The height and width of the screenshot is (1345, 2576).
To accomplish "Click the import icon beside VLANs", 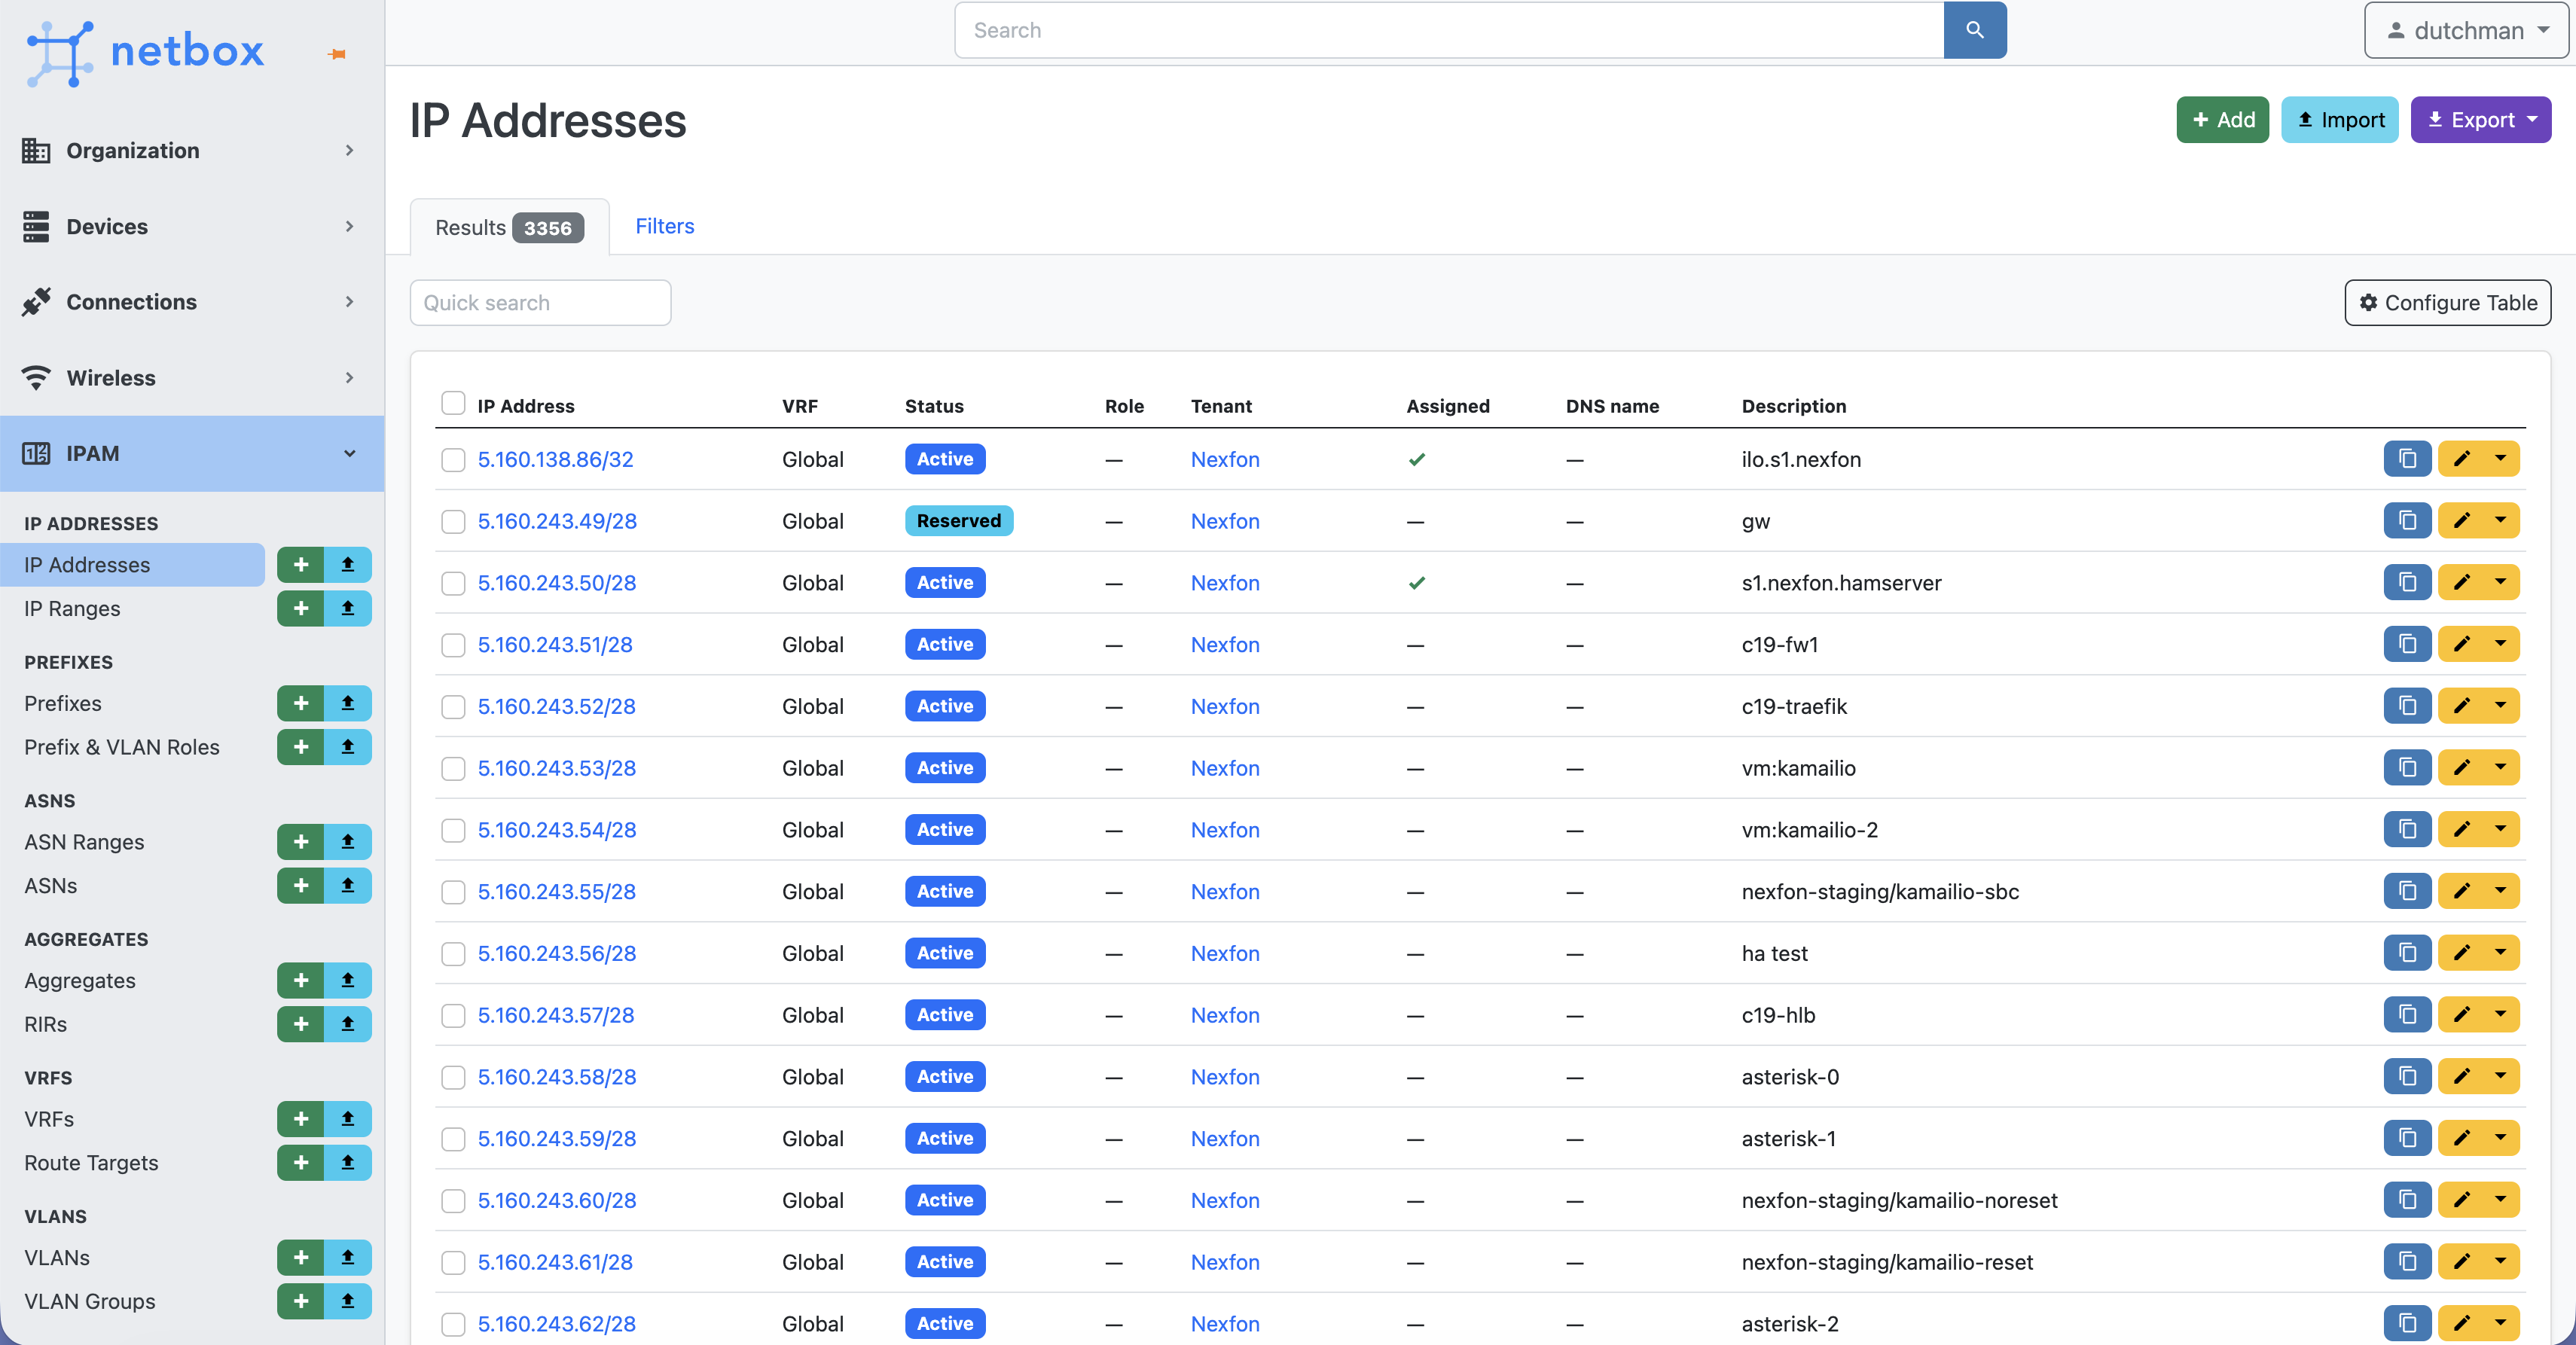I will click(x=347, y=1257).
